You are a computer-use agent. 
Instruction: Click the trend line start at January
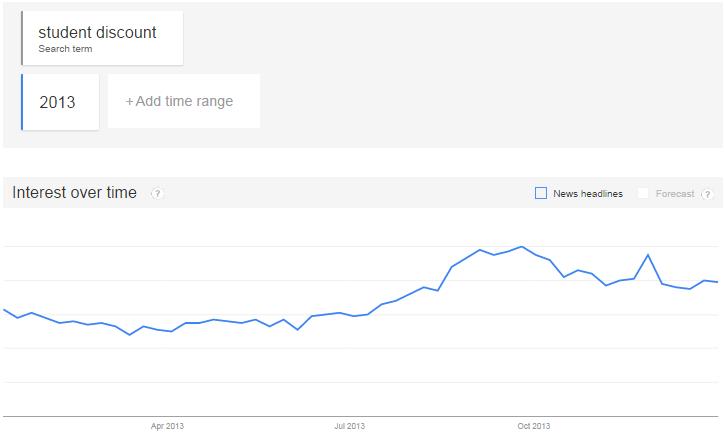pos(4,310)
